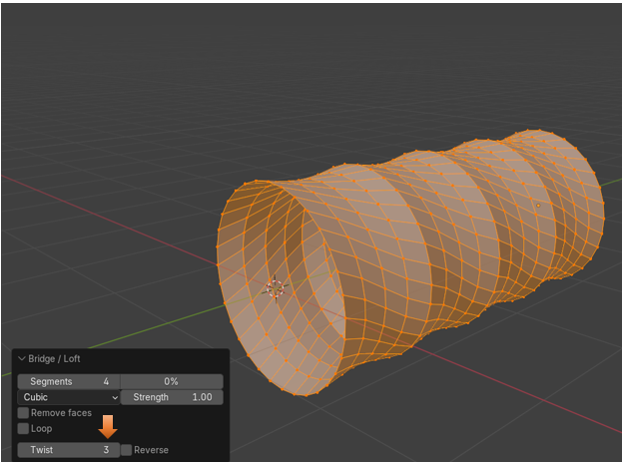622x462 pixels.
Task: Click the Reverse label text
Action: click(151, 450)
